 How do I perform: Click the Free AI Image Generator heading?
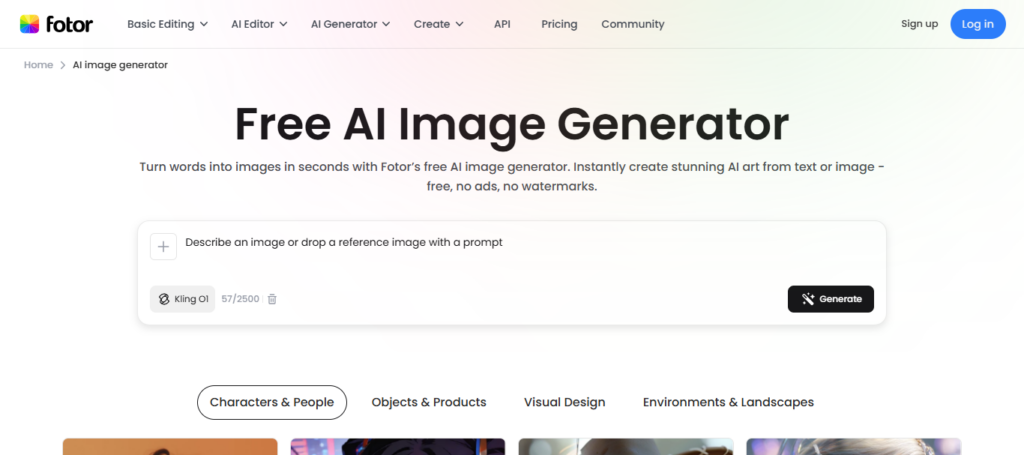[512, 125]
